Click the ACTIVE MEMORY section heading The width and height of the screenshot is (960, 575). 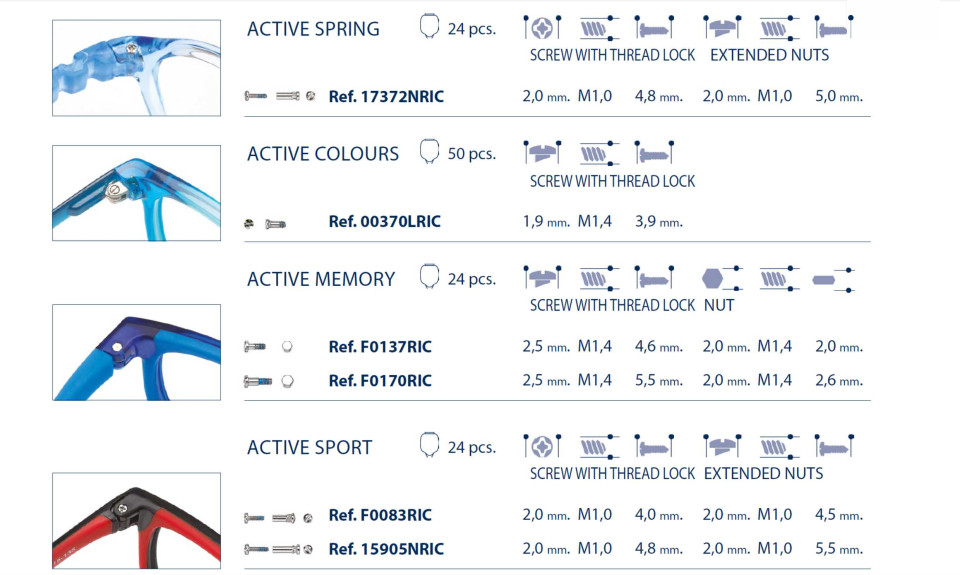(321, 279)
